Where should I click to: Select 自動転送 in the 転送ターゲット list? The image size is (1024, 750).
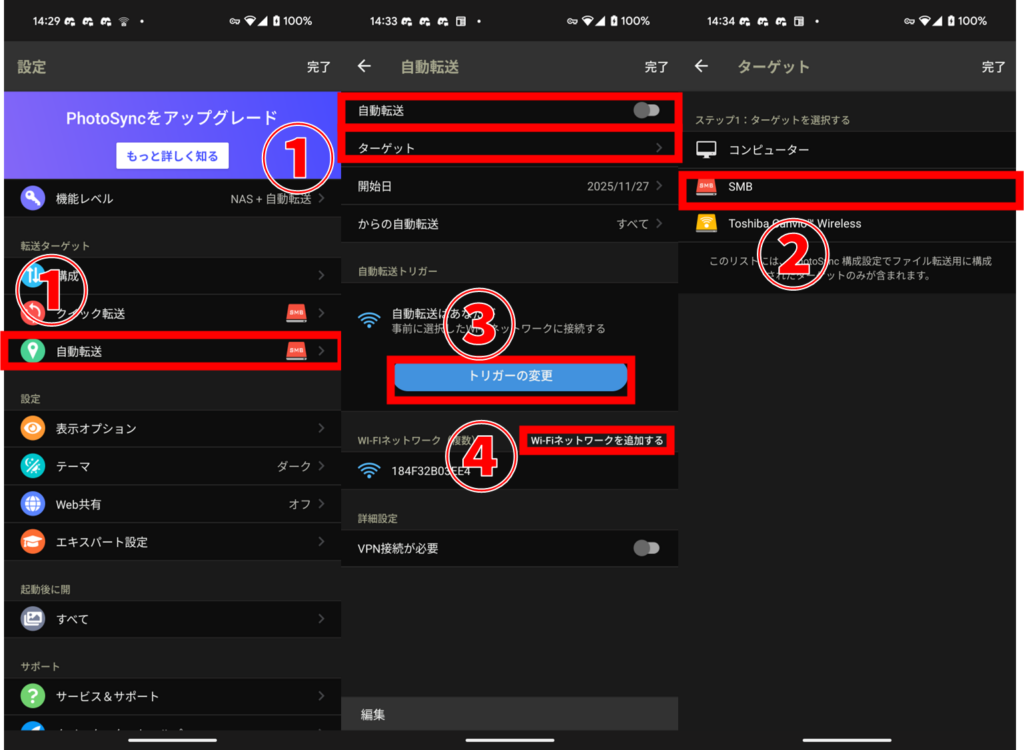pos(172,351)
